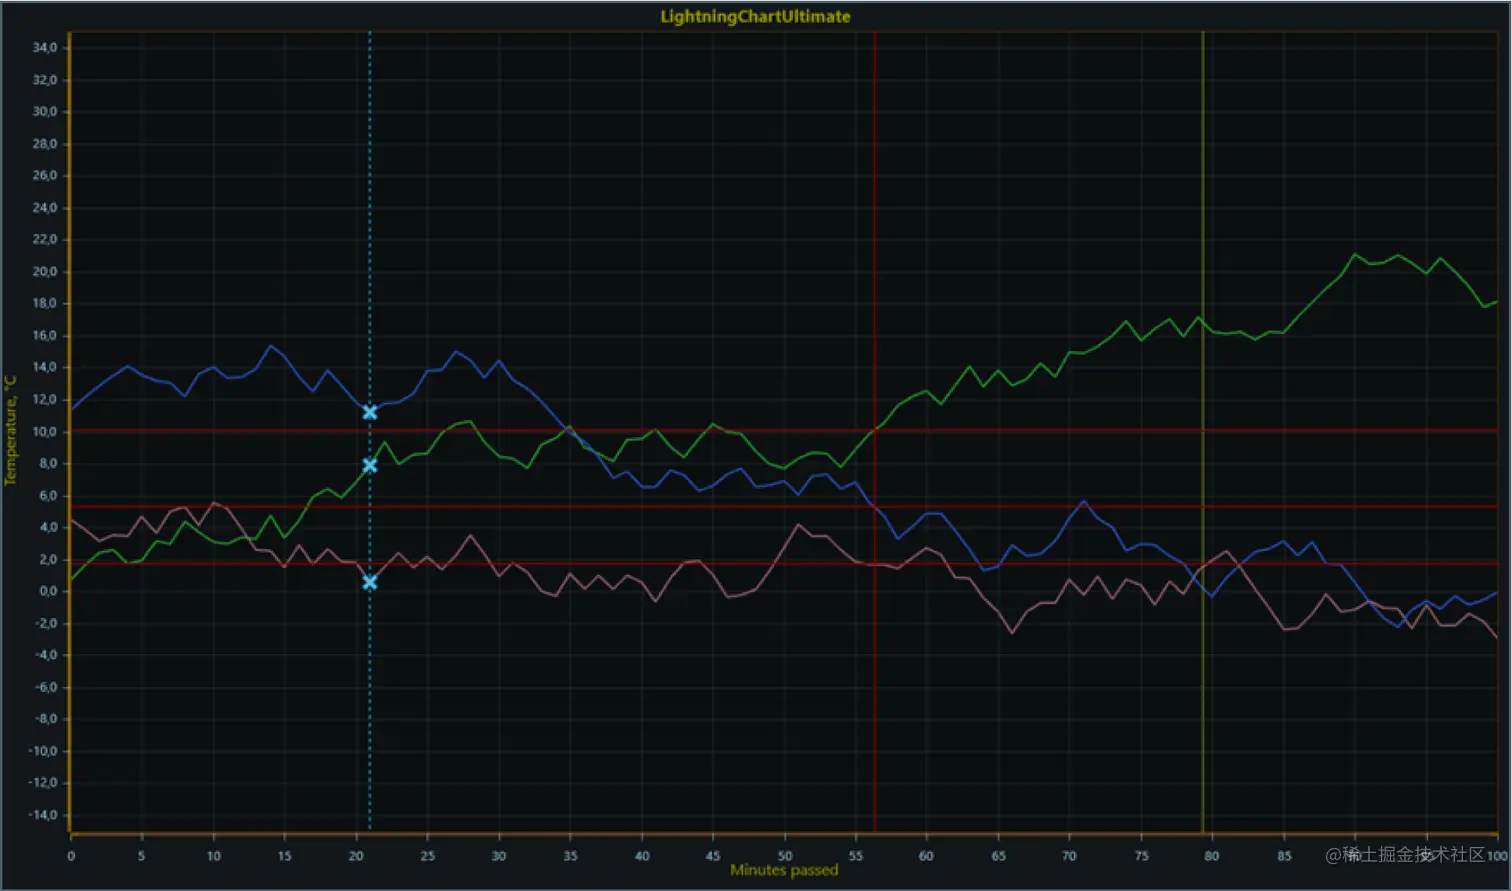The width and height of the screenshot is (1512, 891).
Task: Click the cursor marker on the blue series
Action: point(370,412)
